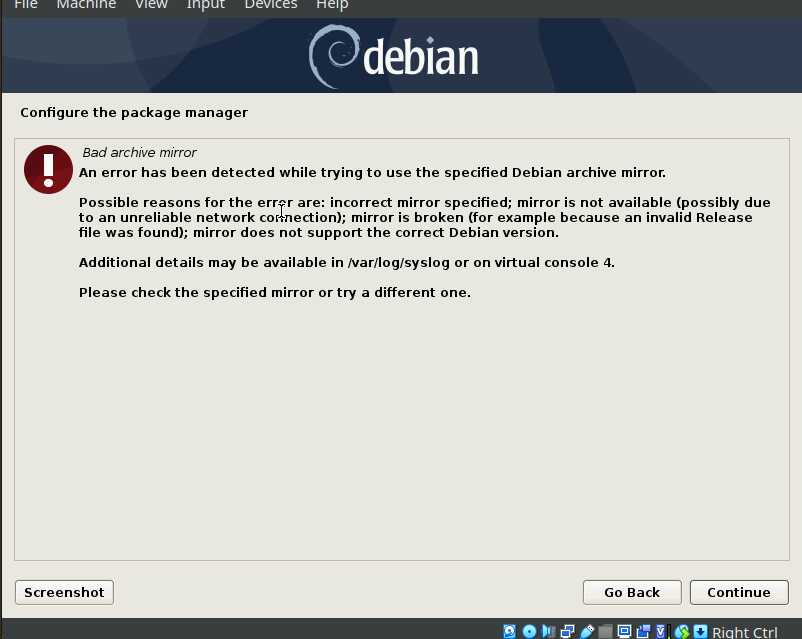Image resolution: width=802 pixels, height=639 pixels.
Task: Click the network adapters status icon
Action: (x=568, y=631)
